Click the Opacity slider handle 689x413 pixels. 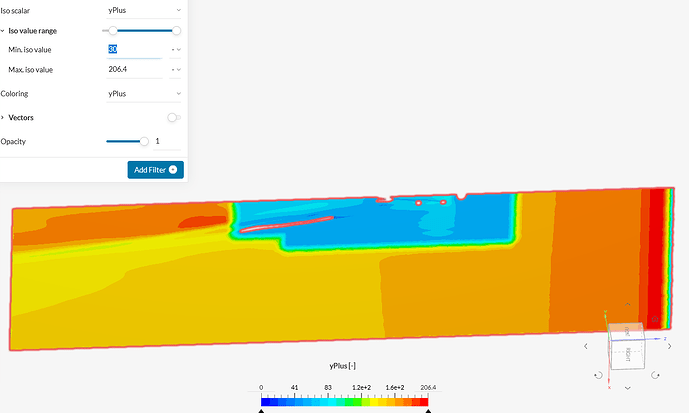pyautogui.click(x=144, y=141)
